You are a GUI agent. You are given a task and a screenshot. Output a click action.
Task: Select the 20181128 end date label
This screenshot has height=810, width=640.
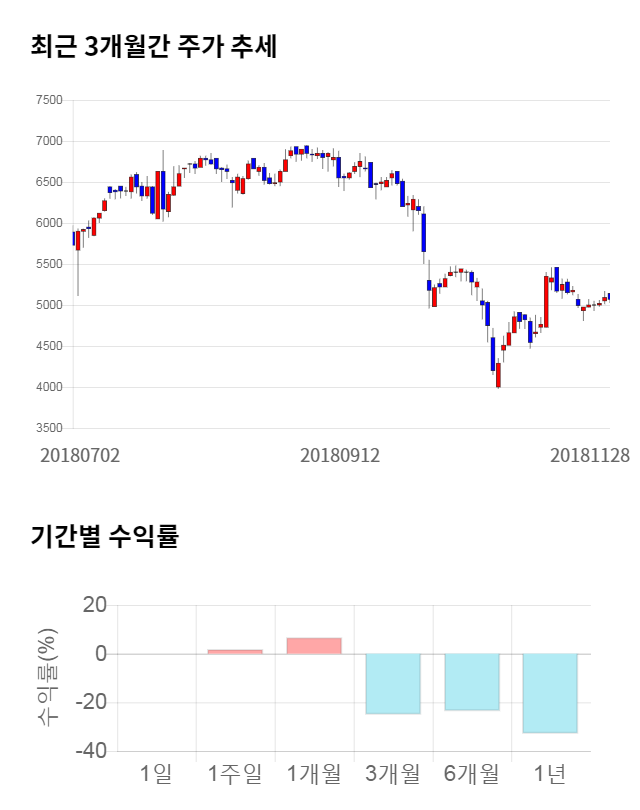click(590, 455)
